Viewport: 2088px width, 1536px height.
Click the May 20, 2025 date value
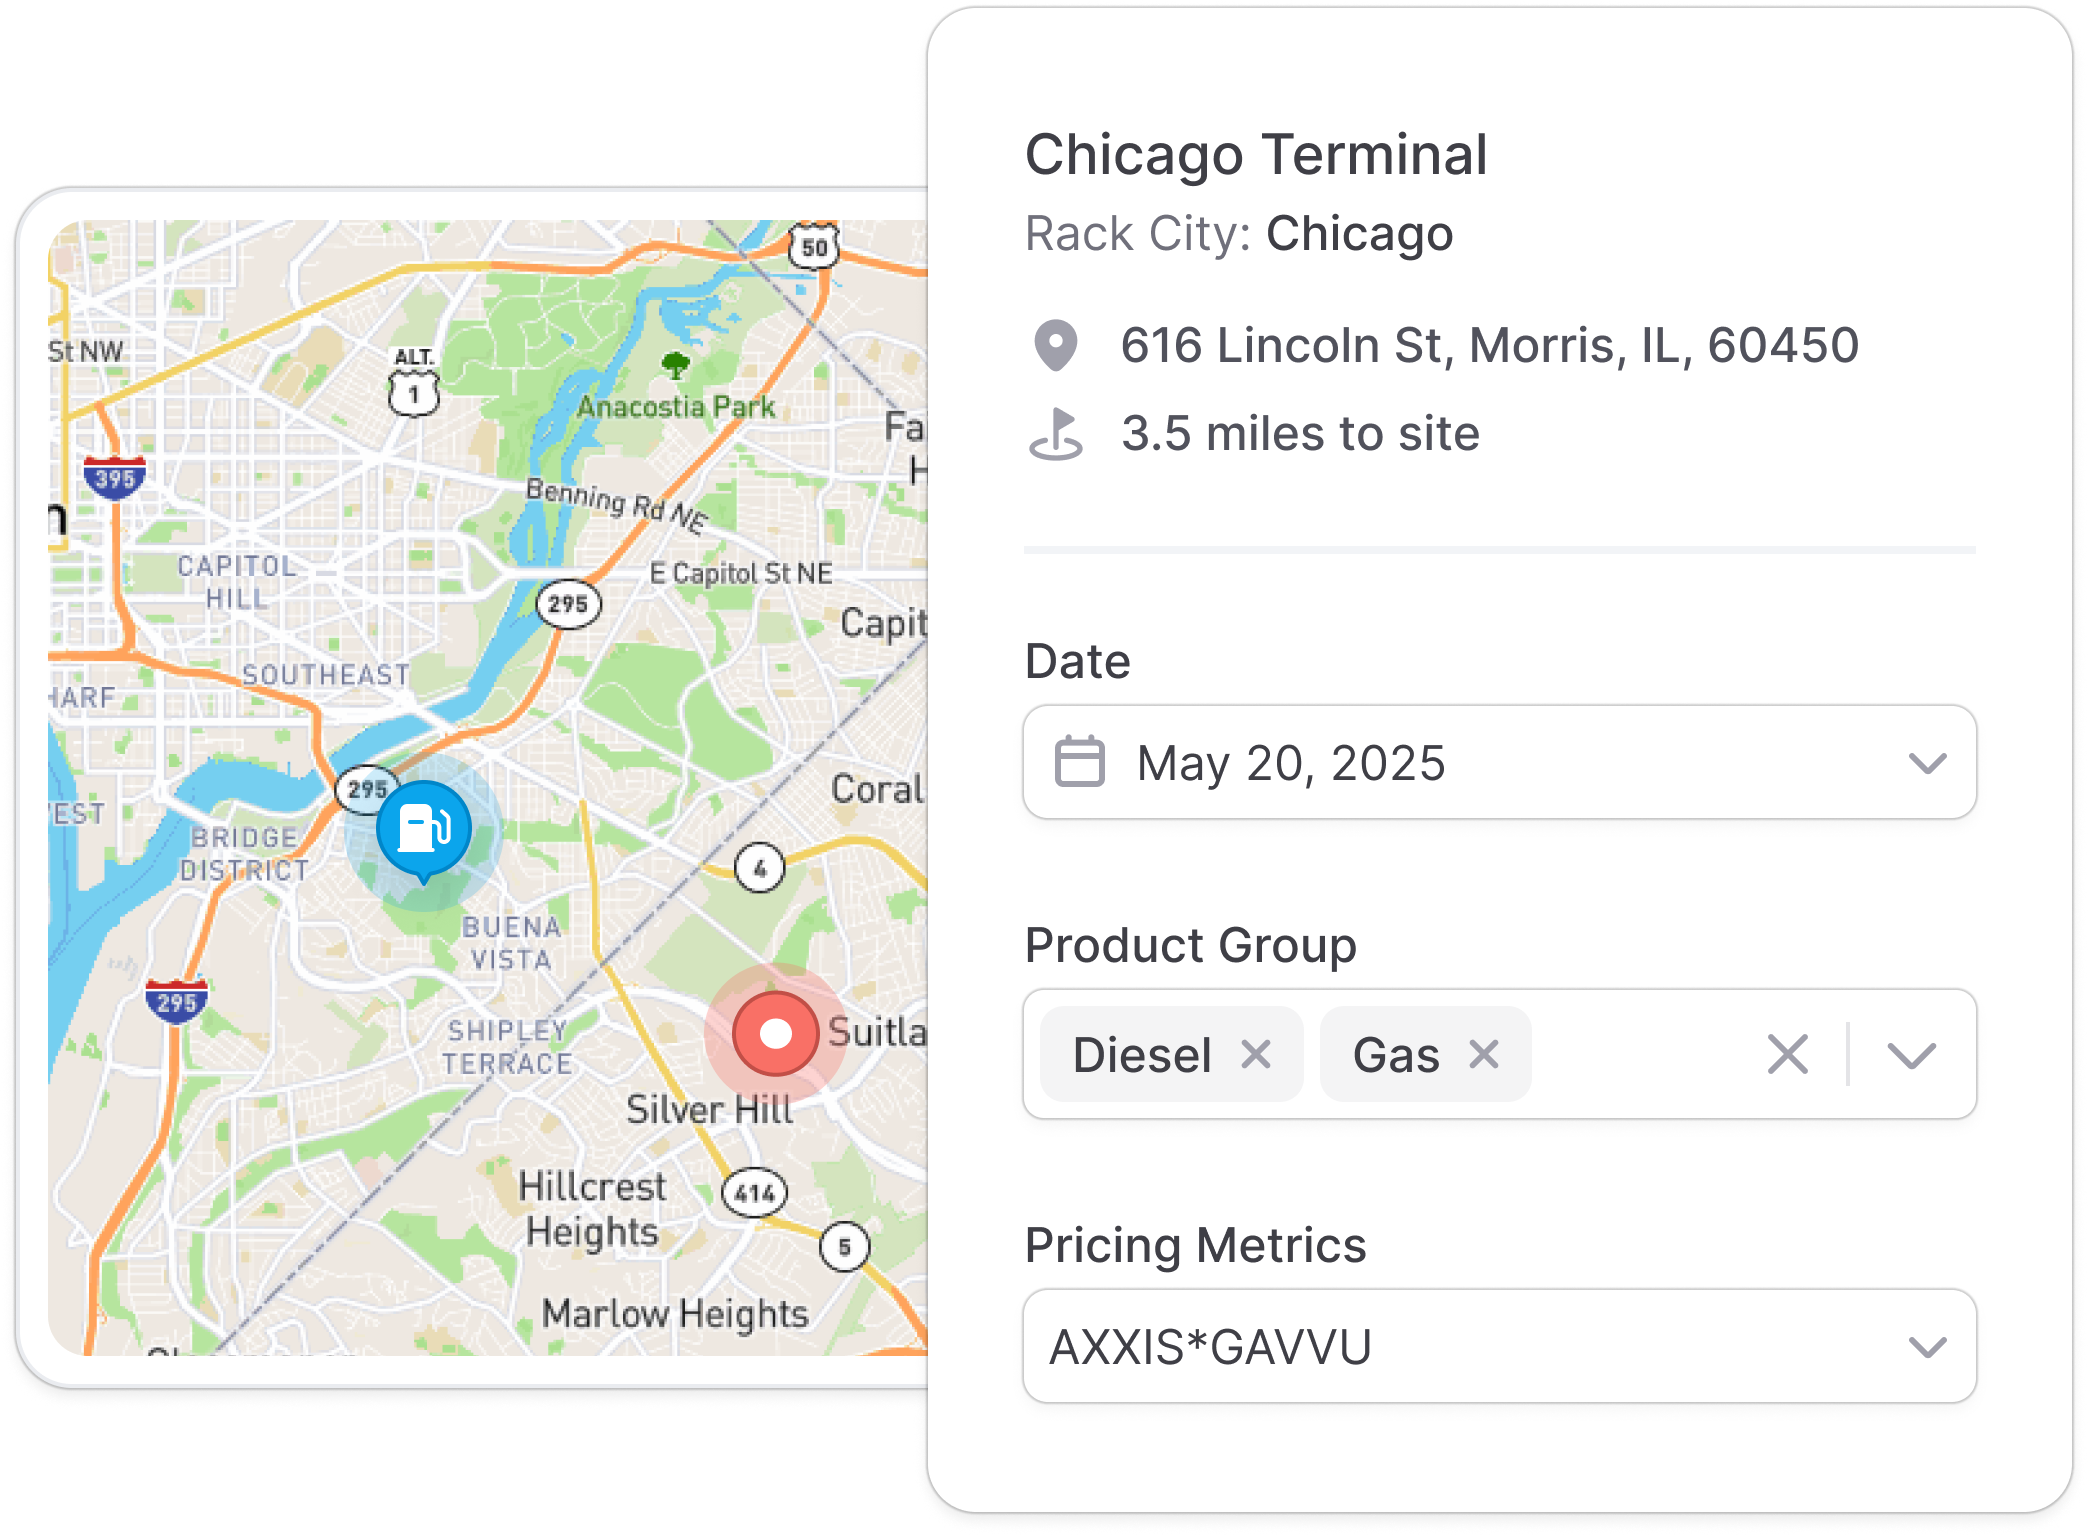click(1291, 764)
